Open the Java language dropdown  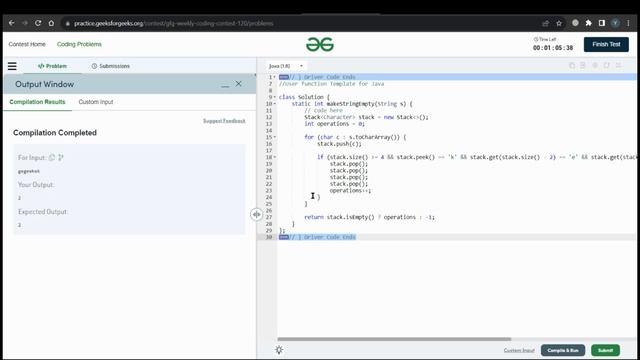click(x=286, y=66)
